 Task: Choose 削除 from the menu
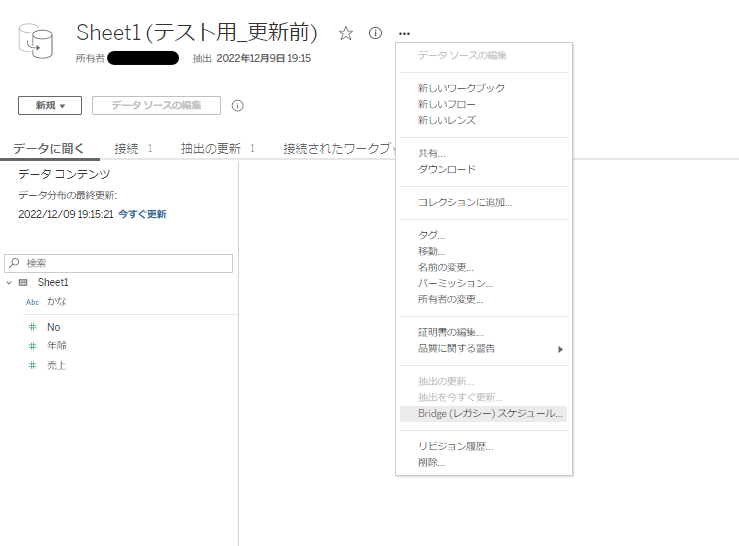point(431,462)
